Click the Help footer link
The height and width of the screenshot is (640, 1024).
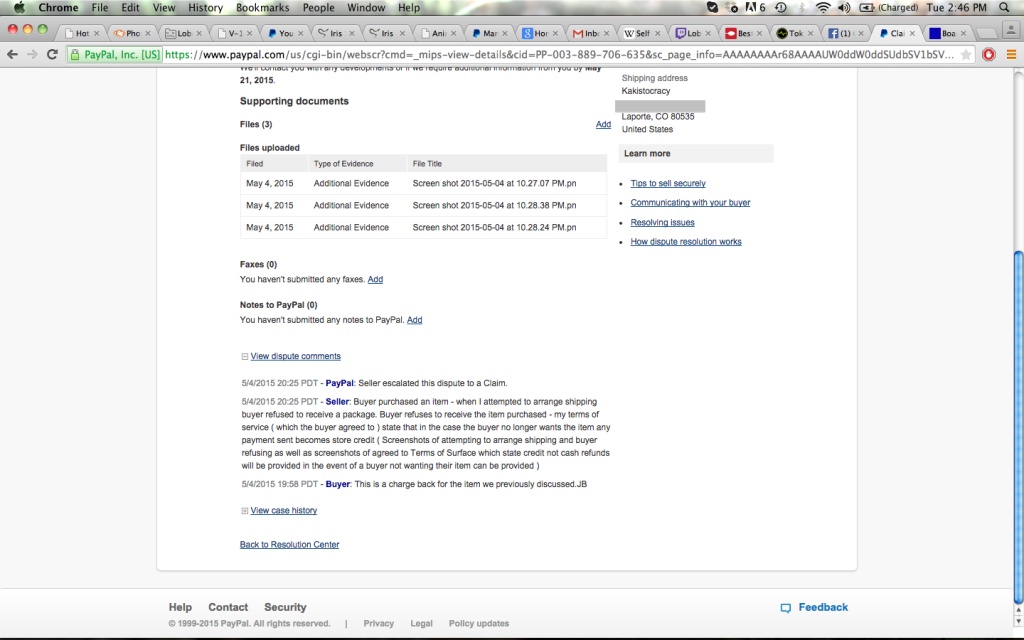[180, 607]
